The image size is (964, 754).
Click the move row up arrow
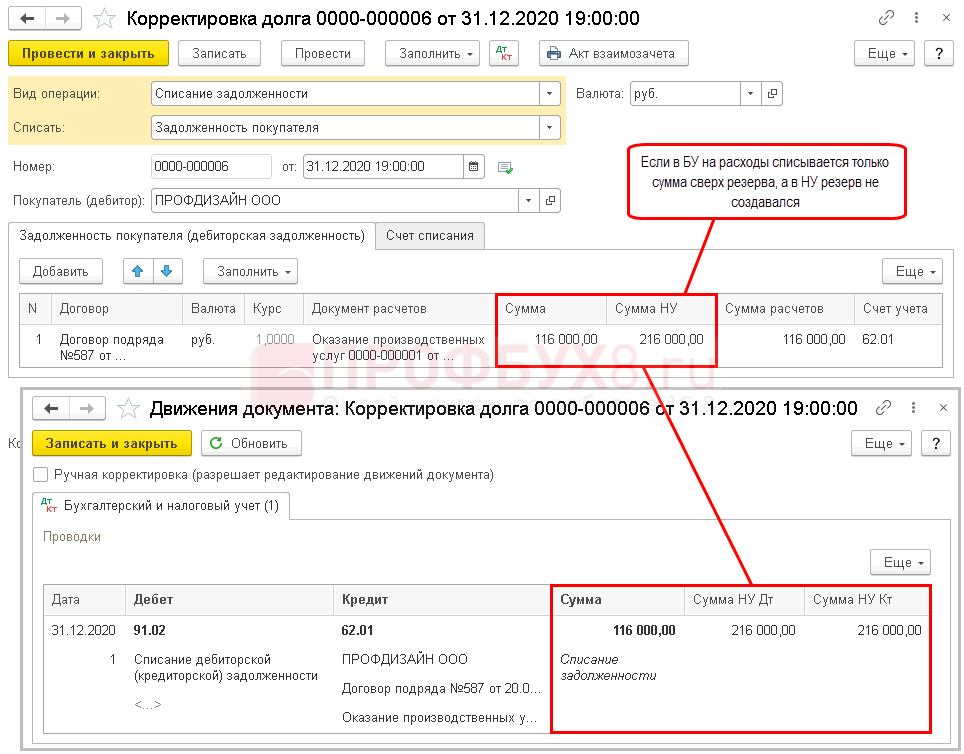click(137, 271)
